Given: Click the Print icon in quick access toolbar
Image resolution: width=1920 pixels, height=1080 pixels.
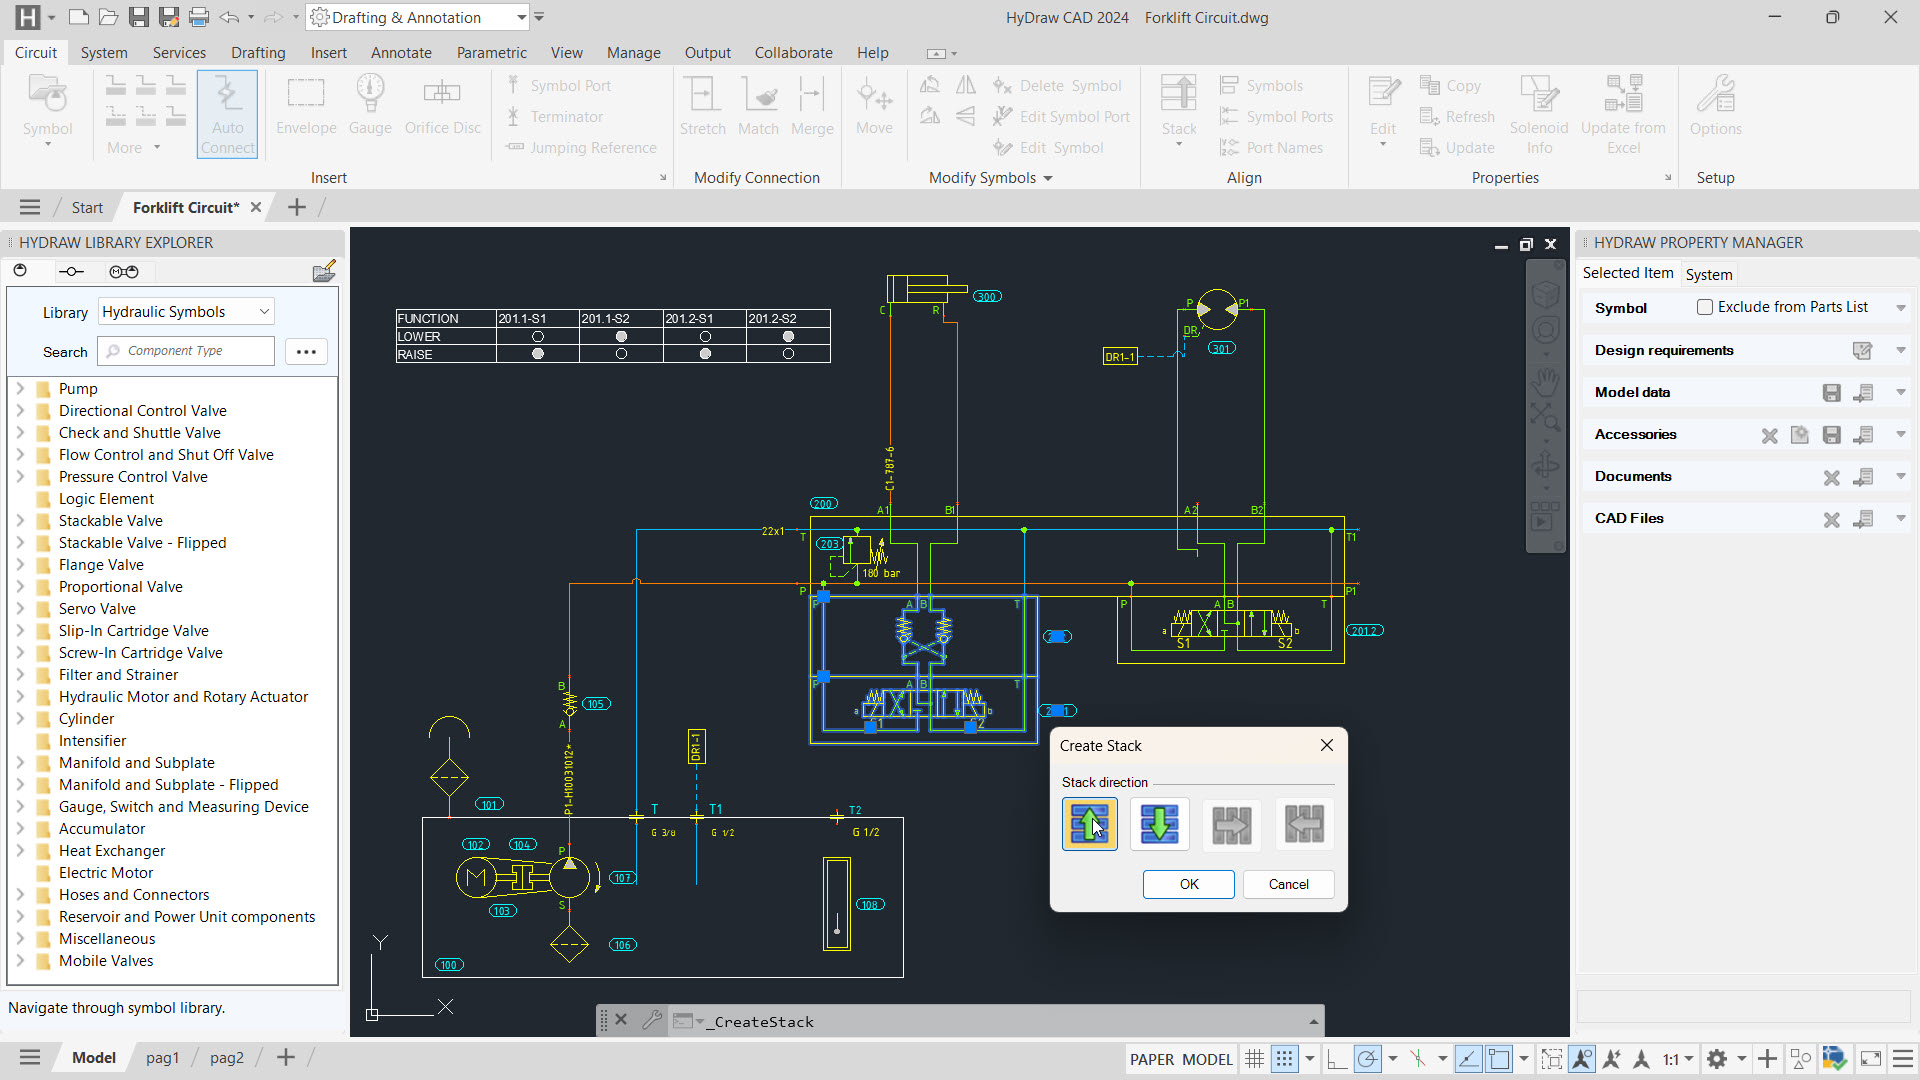Looking at the screenshot, I should click(x=199, y=17).
